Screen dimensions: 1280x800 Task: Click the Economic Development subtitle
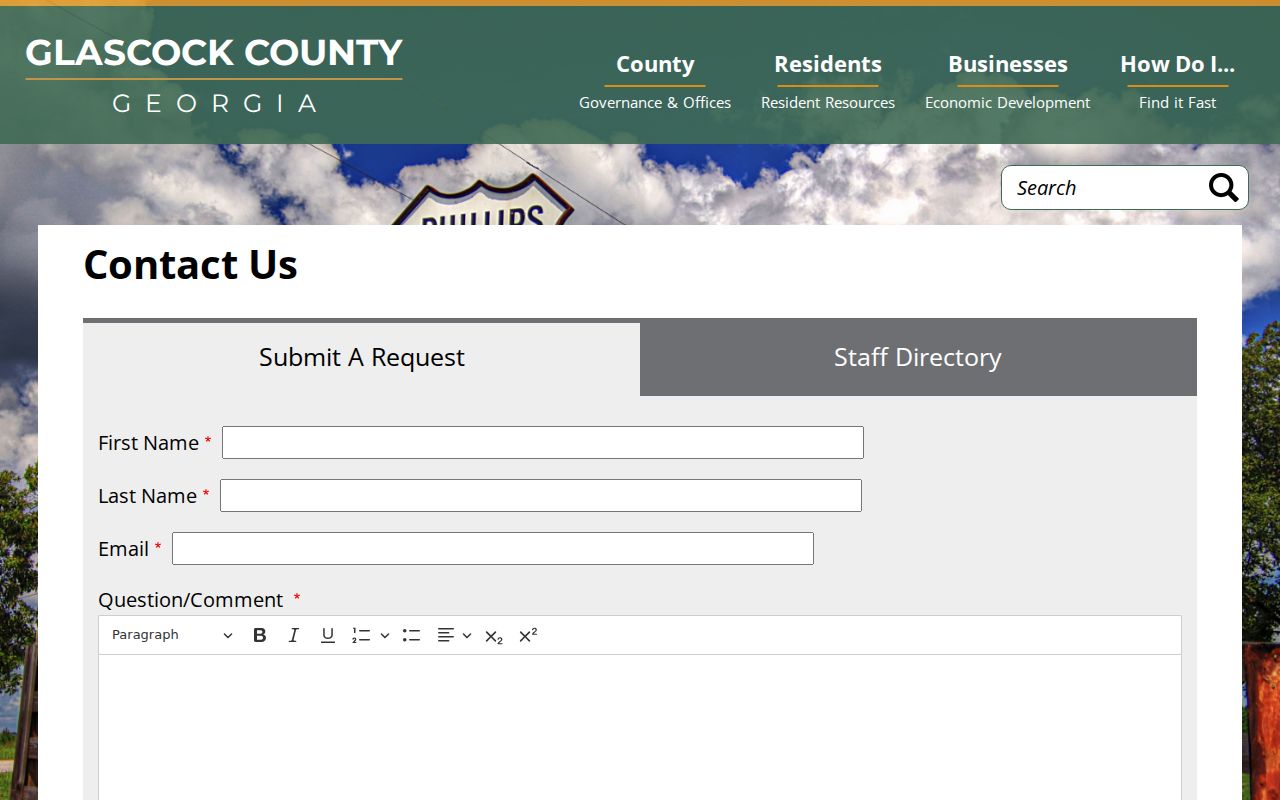[1008, 102]
